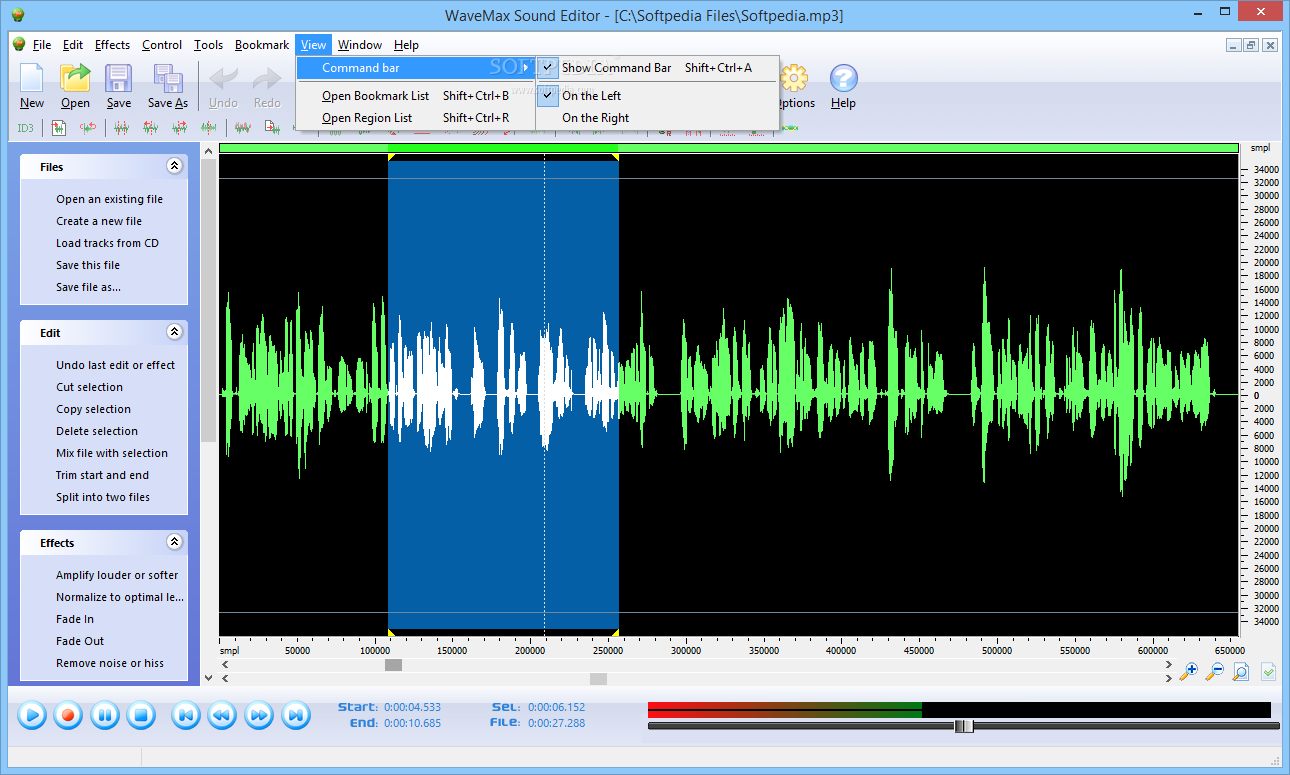Start recording with the Record button

point(68,715)
